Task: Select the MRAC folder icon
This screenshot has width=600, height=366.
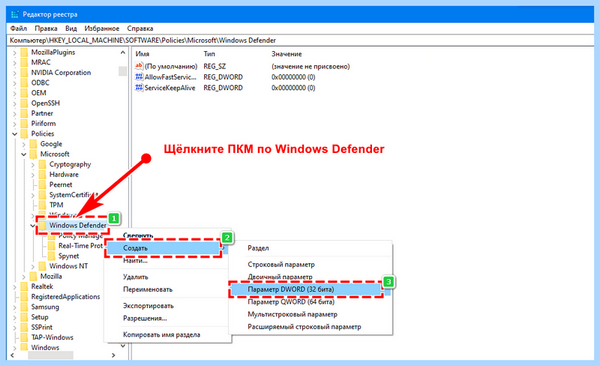Action: click(24, 62)
